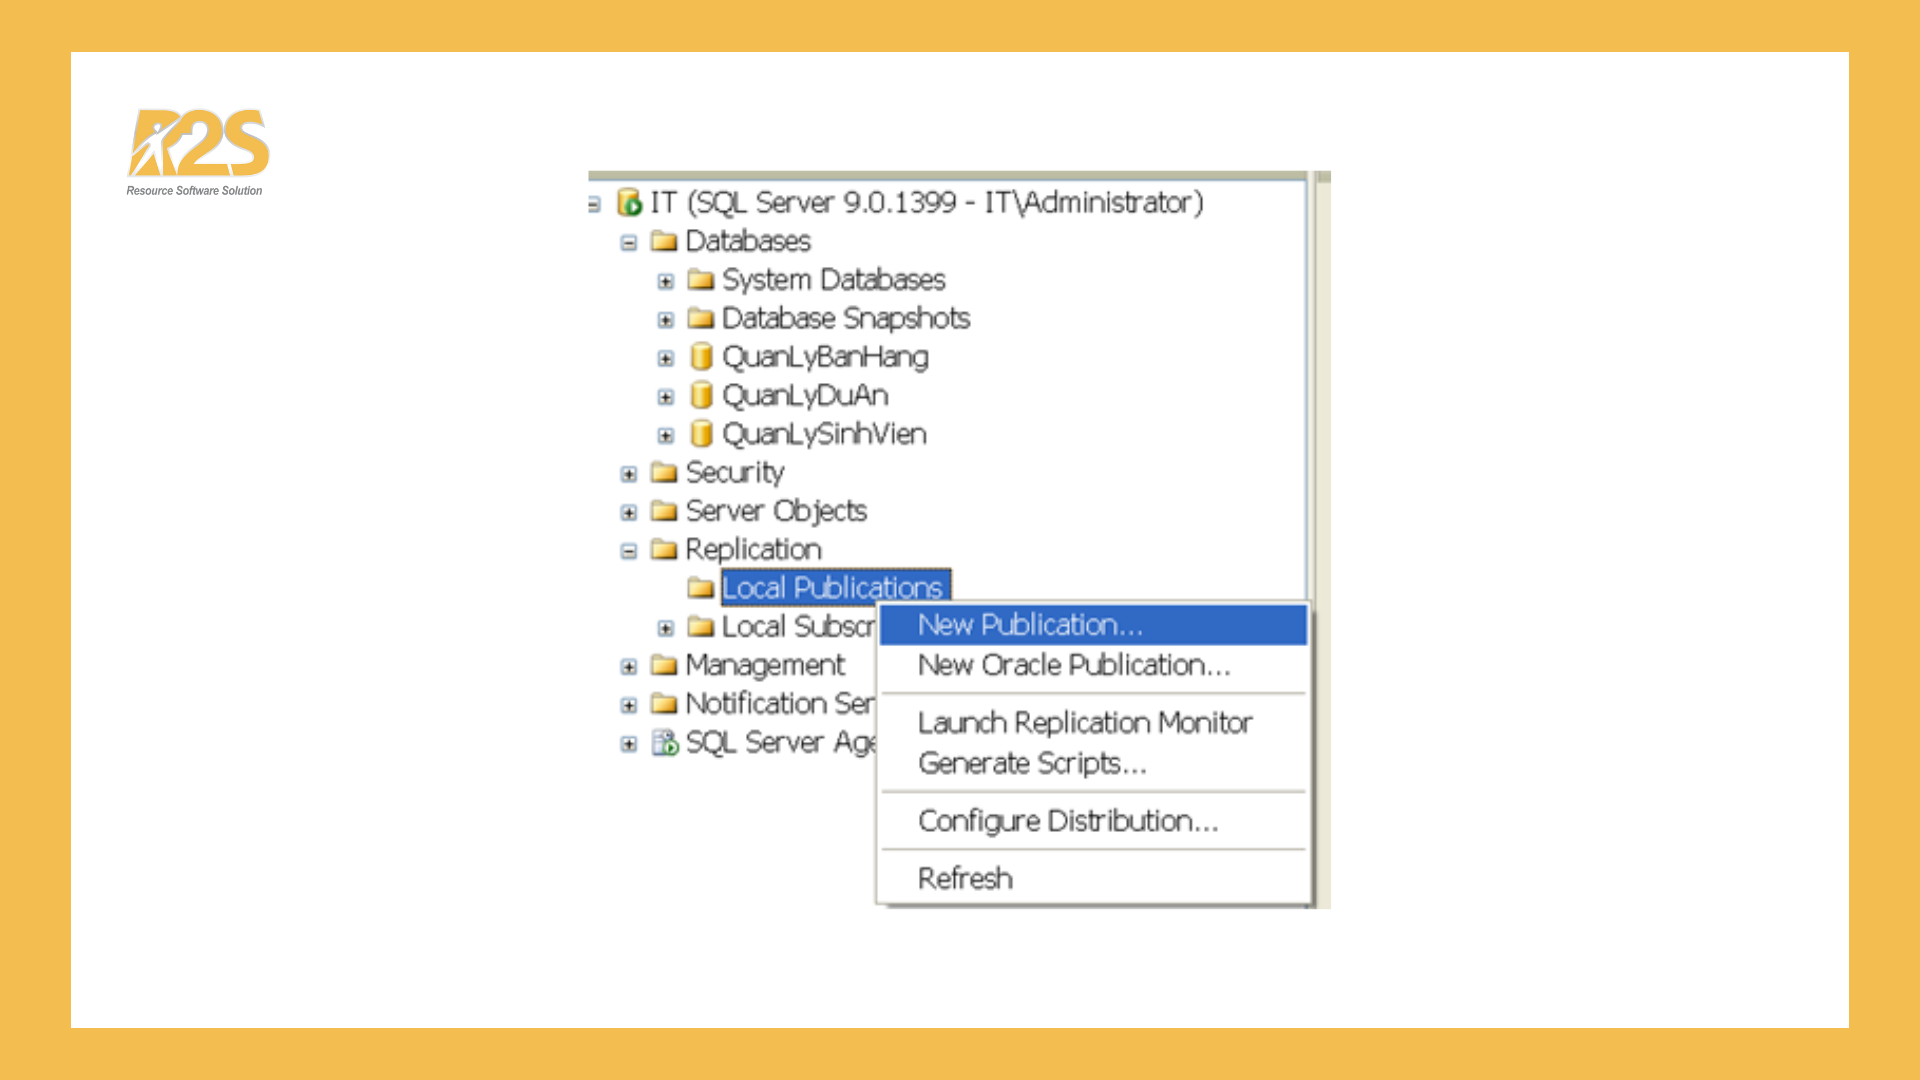The image size is (1920, 1080).
Task: Choose Configure Distribution option
Action: tap(1068, 820)
